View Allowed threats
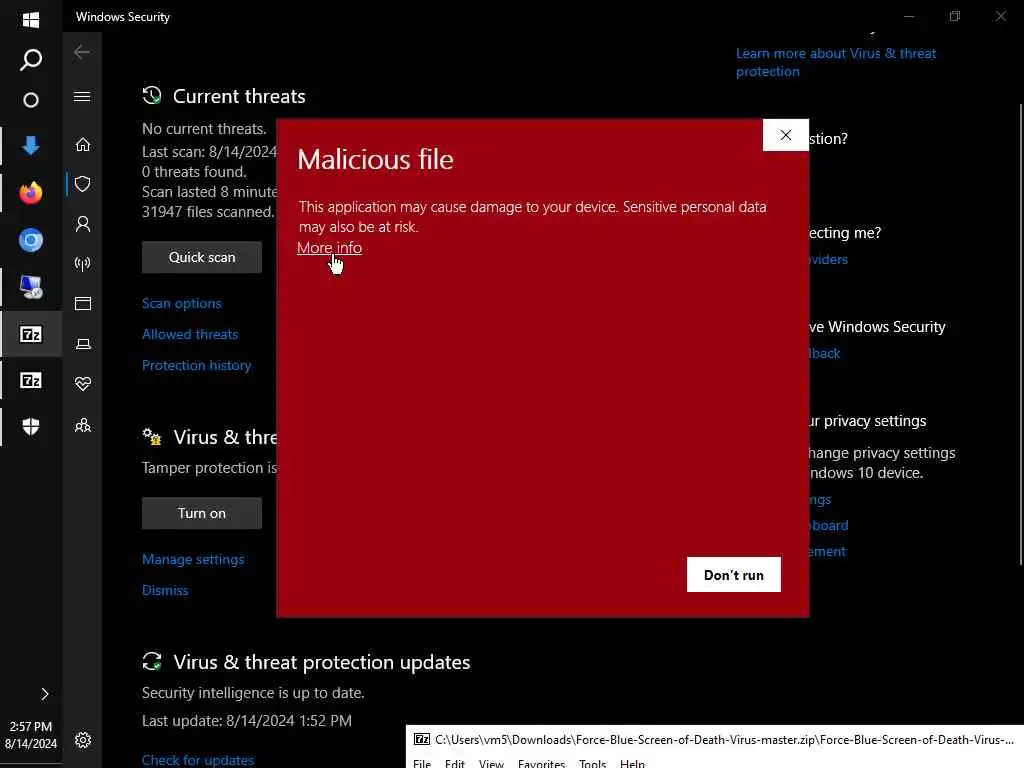Screen dimensions: 1024x768 point(190,334)
